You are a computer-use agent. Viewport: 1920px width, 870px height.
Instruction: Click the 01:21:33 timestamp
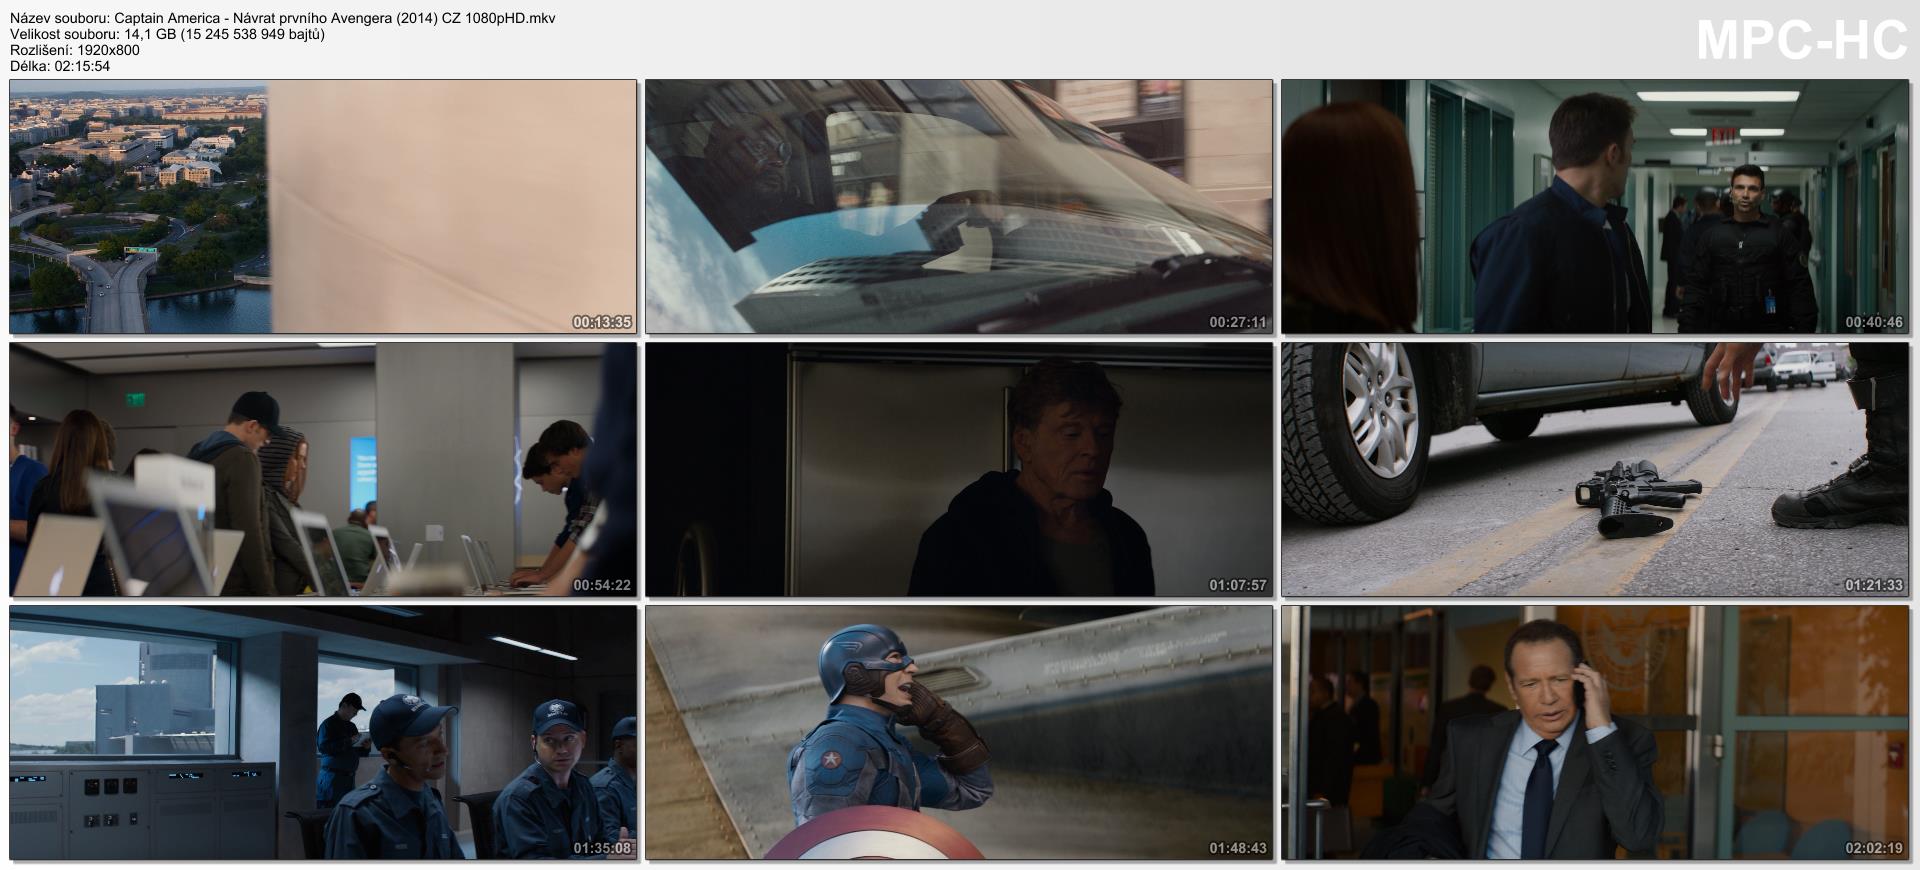pos(1874,585)
